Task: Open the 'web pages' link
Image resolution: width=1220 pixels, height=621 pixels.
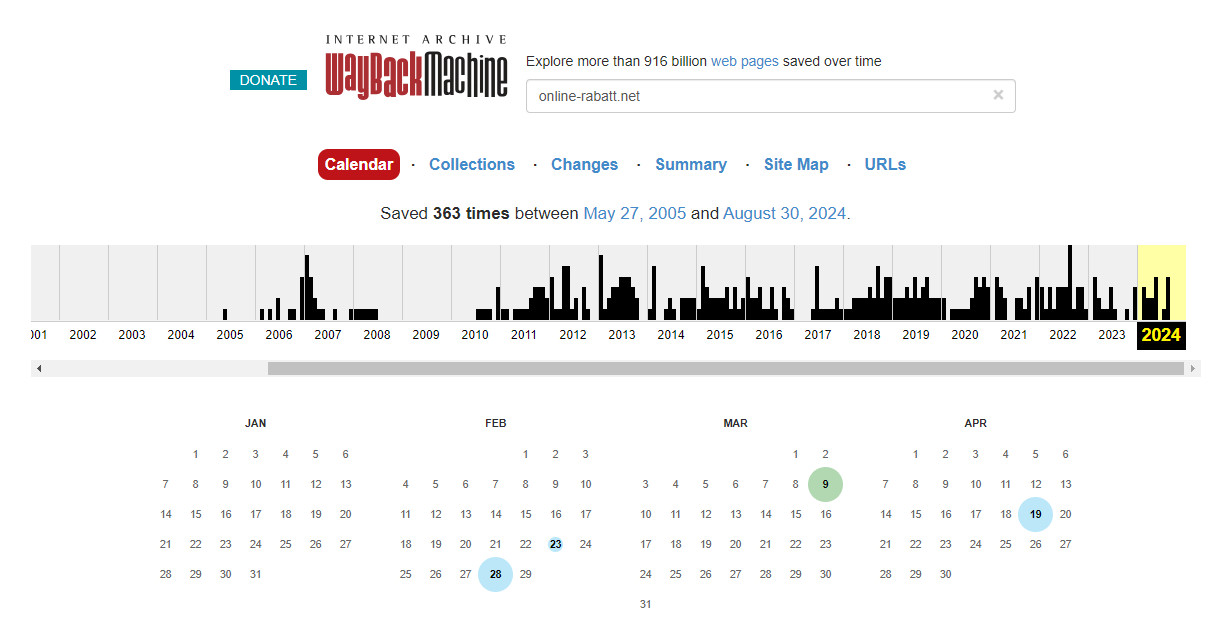Action: (x=744, y=61)
